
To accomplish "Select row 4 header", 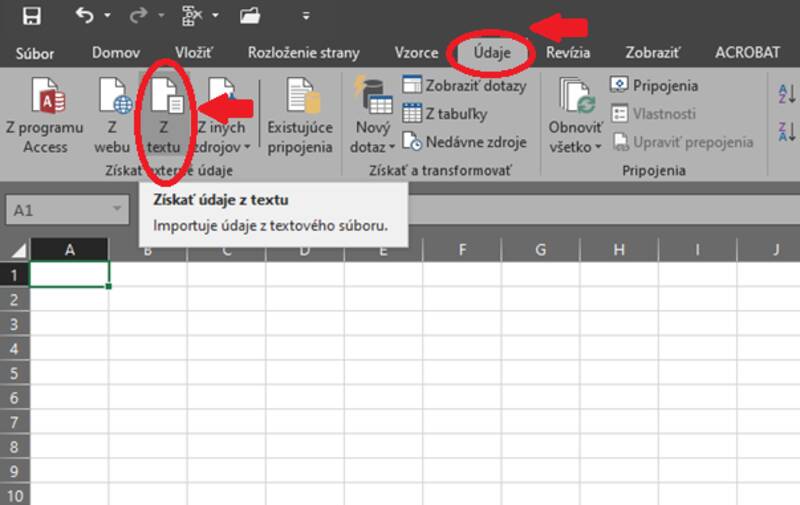I will [14, 349].
